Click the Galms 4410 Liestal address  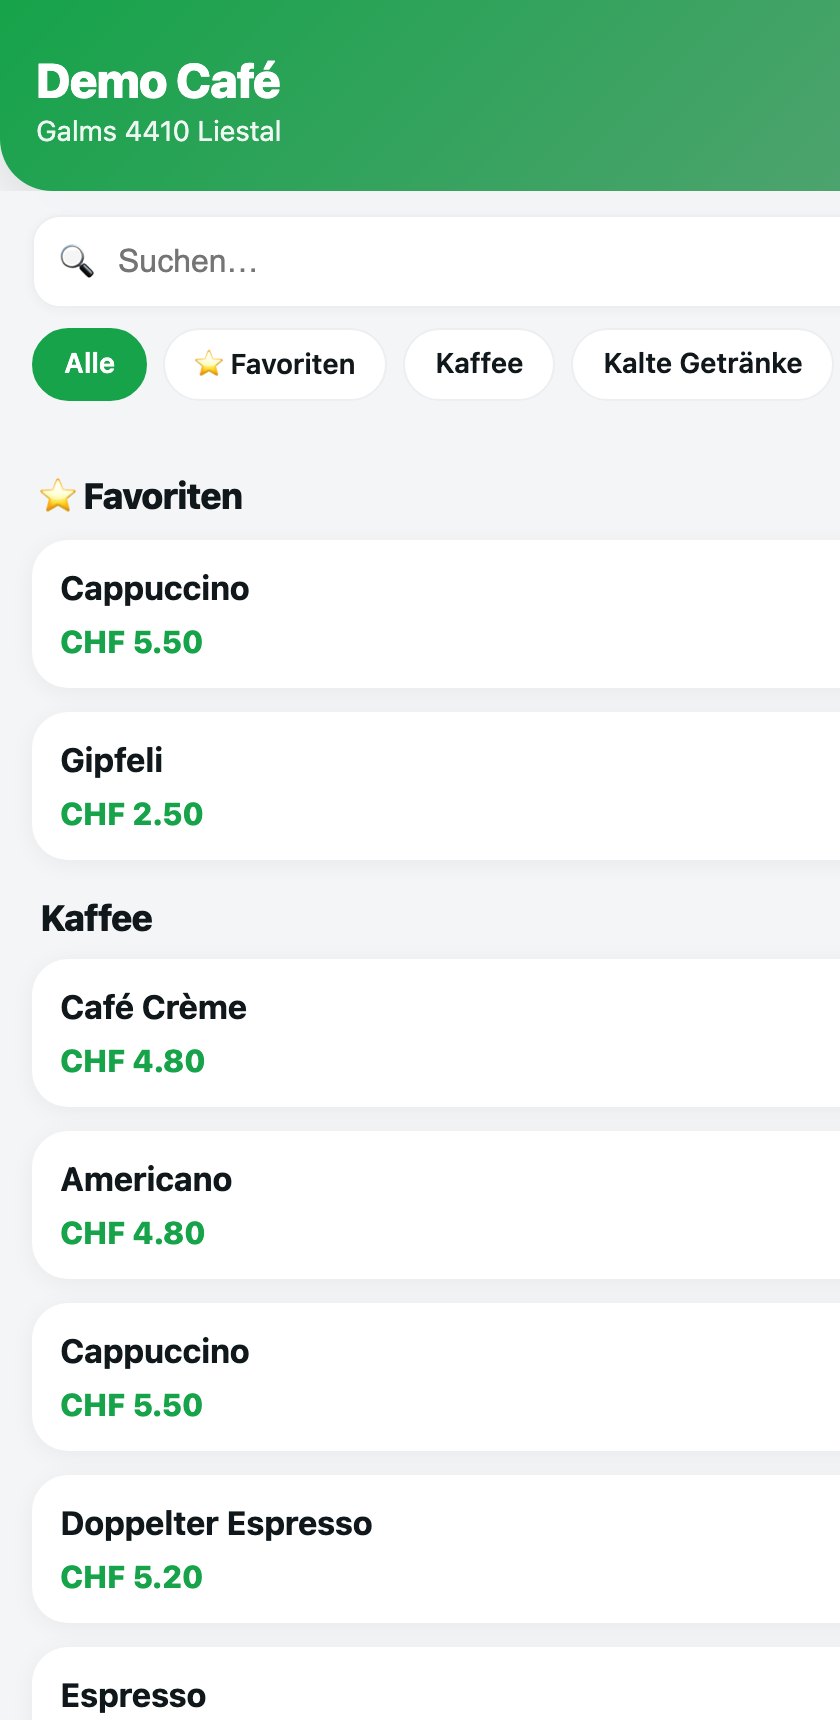[158, 131]
